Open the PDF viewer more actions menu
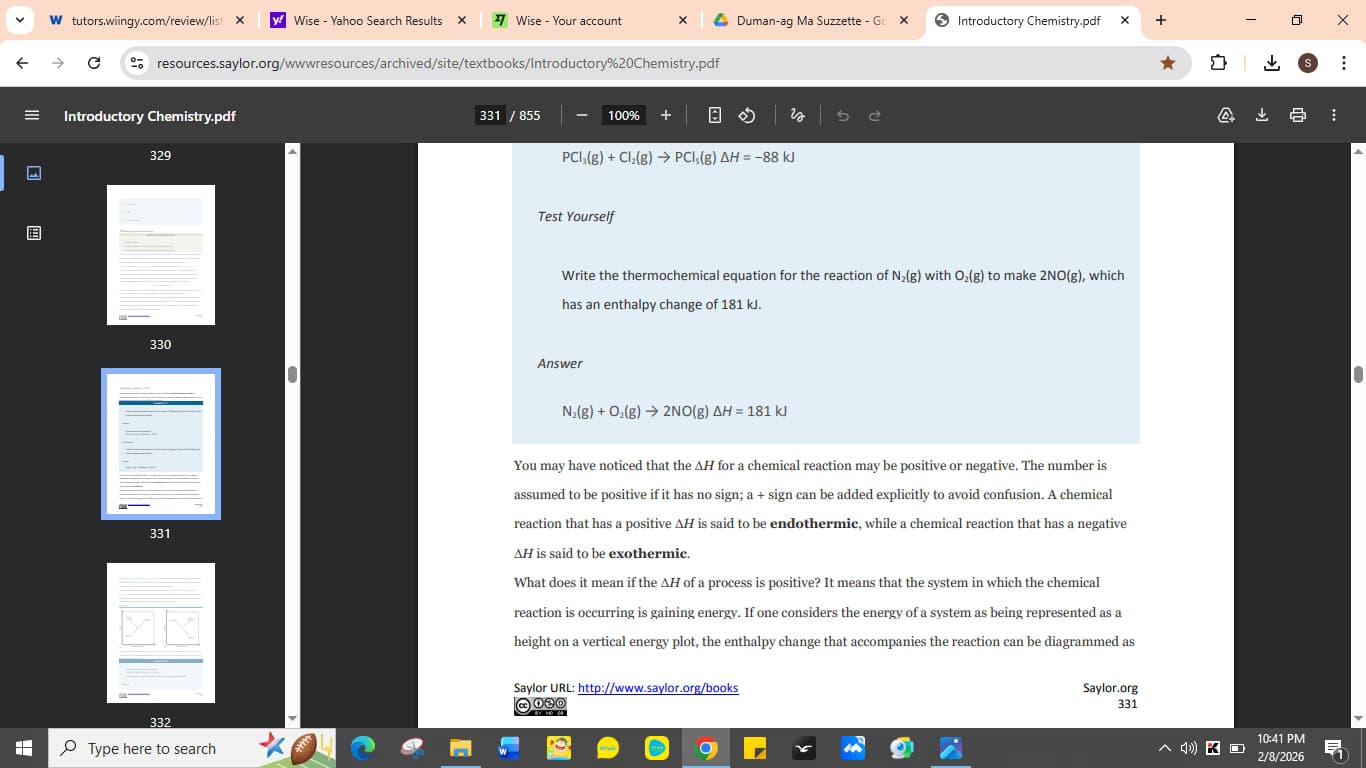The width and height of the screenshot is (1366, 768). coord(1334,115)
